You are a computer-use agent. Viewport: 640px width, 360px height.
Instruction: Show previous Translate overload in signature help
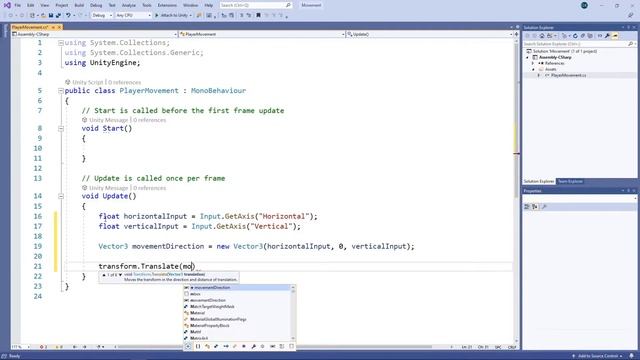(x=104, y=275)
